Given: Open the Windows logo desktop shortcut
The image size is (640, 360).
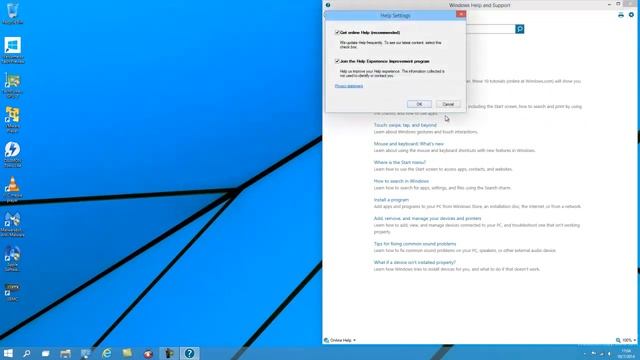Looking at the screenshot, I should coord(13,50).
